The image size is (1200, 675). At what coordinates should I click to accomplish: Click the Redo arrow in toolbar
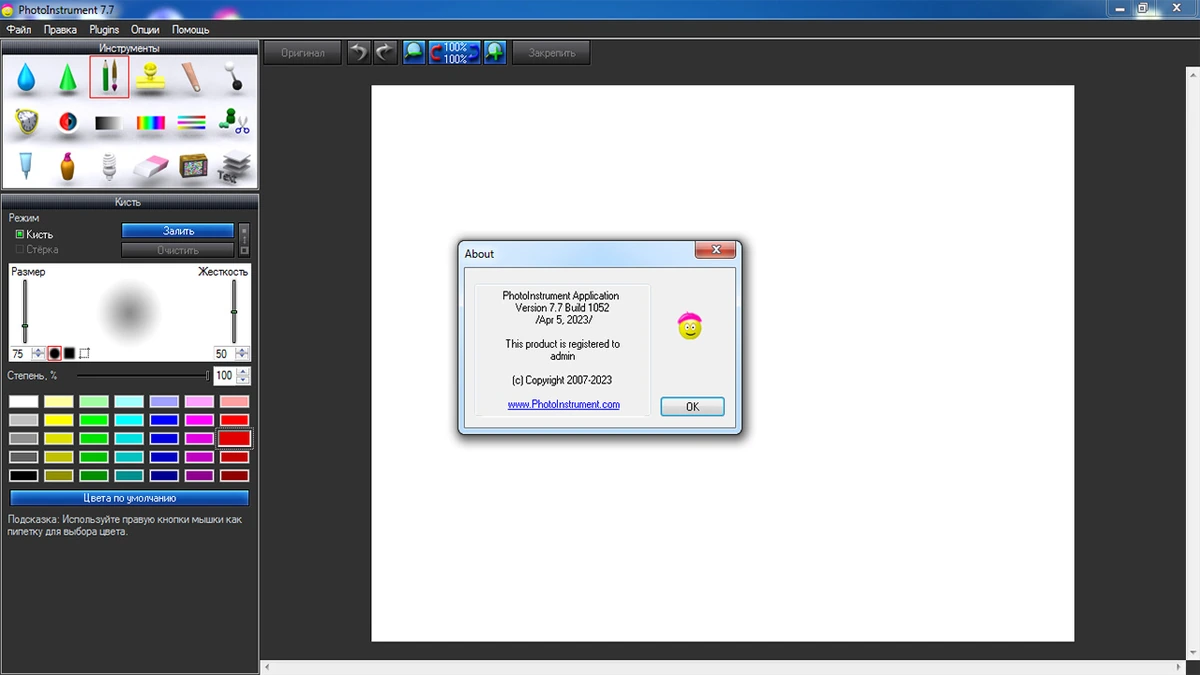(386, 52)
